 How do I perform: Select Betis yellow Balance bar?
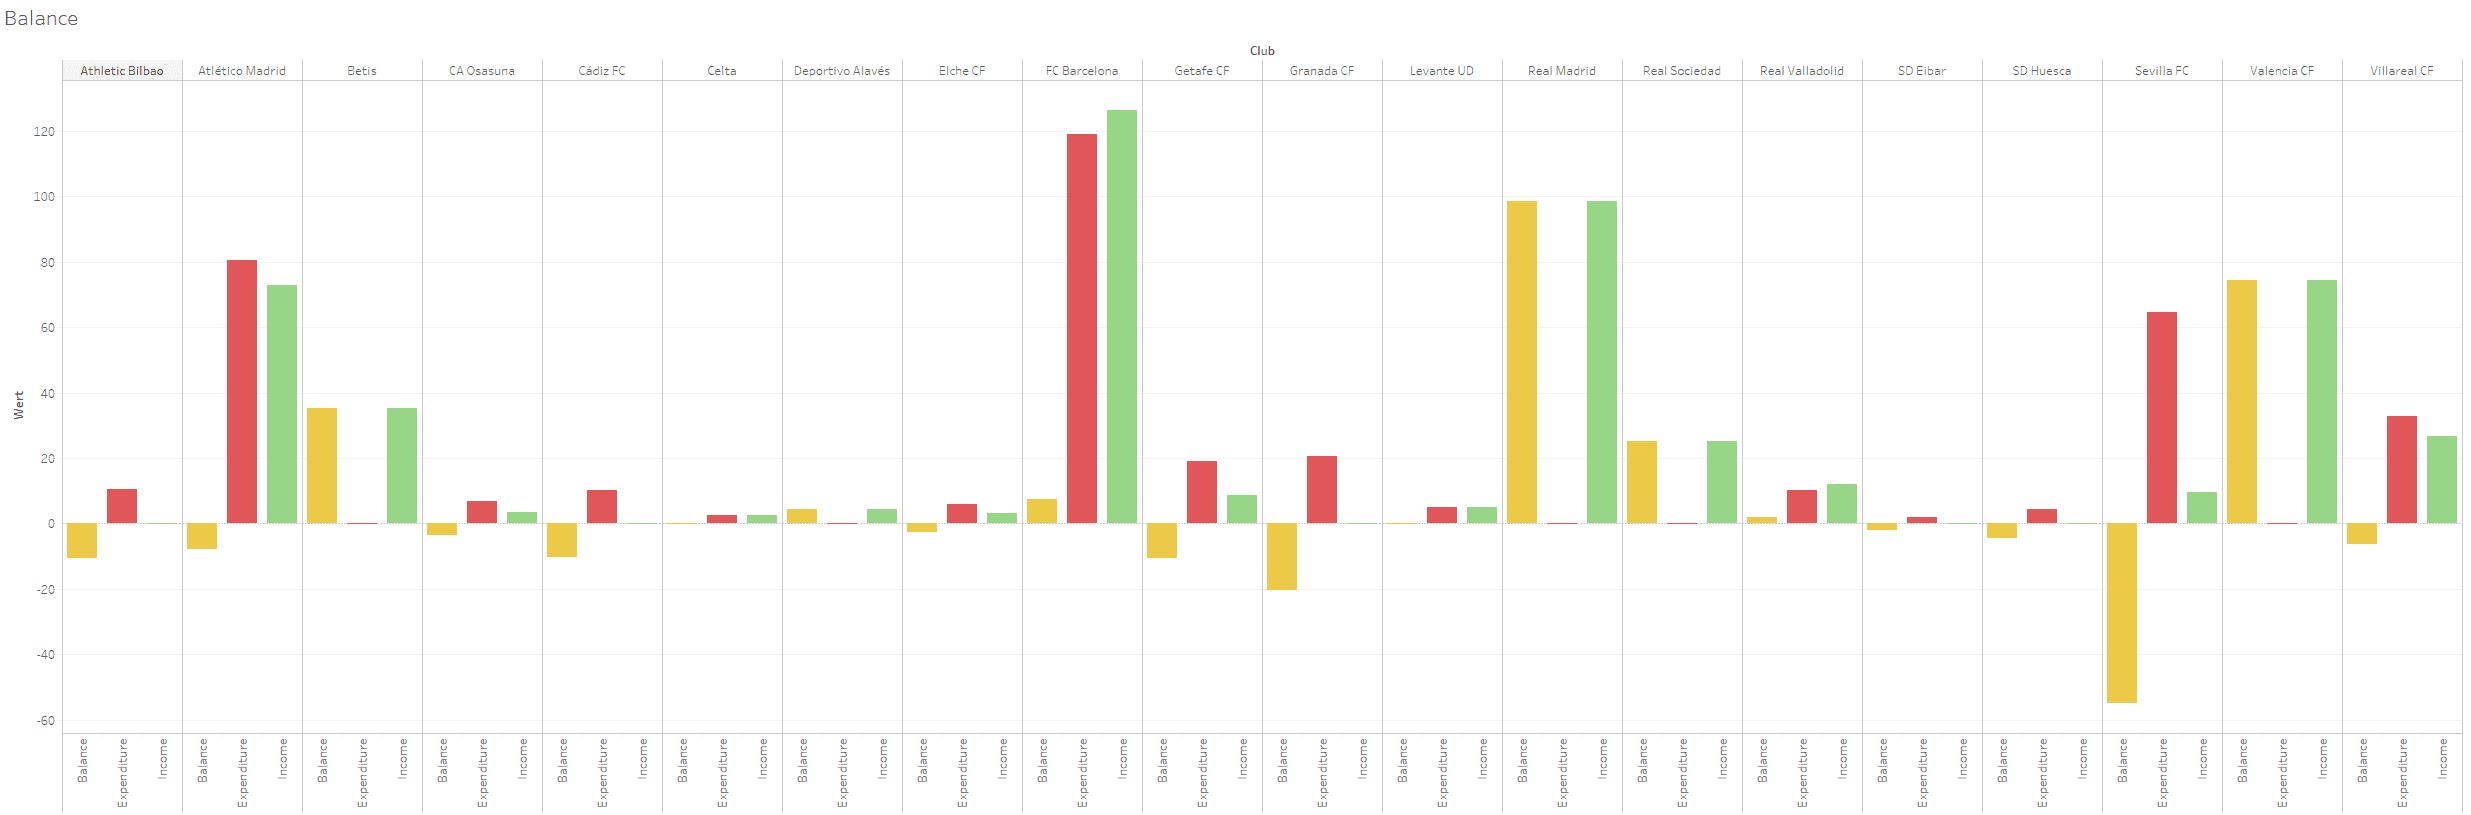click(x=322, y=466)
